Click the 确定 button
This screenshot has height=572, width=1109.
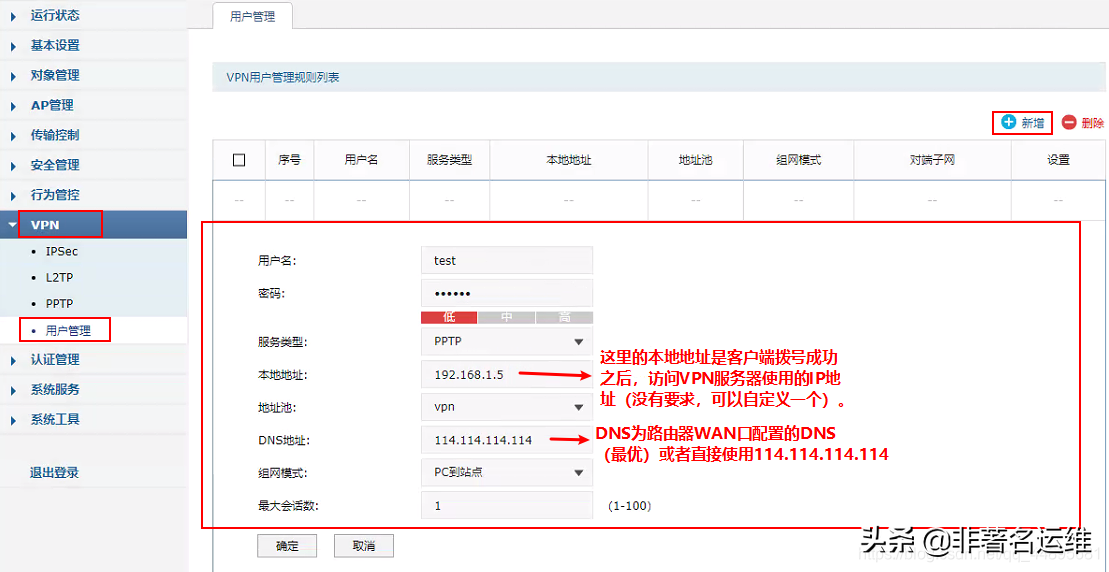pos(287,546)
